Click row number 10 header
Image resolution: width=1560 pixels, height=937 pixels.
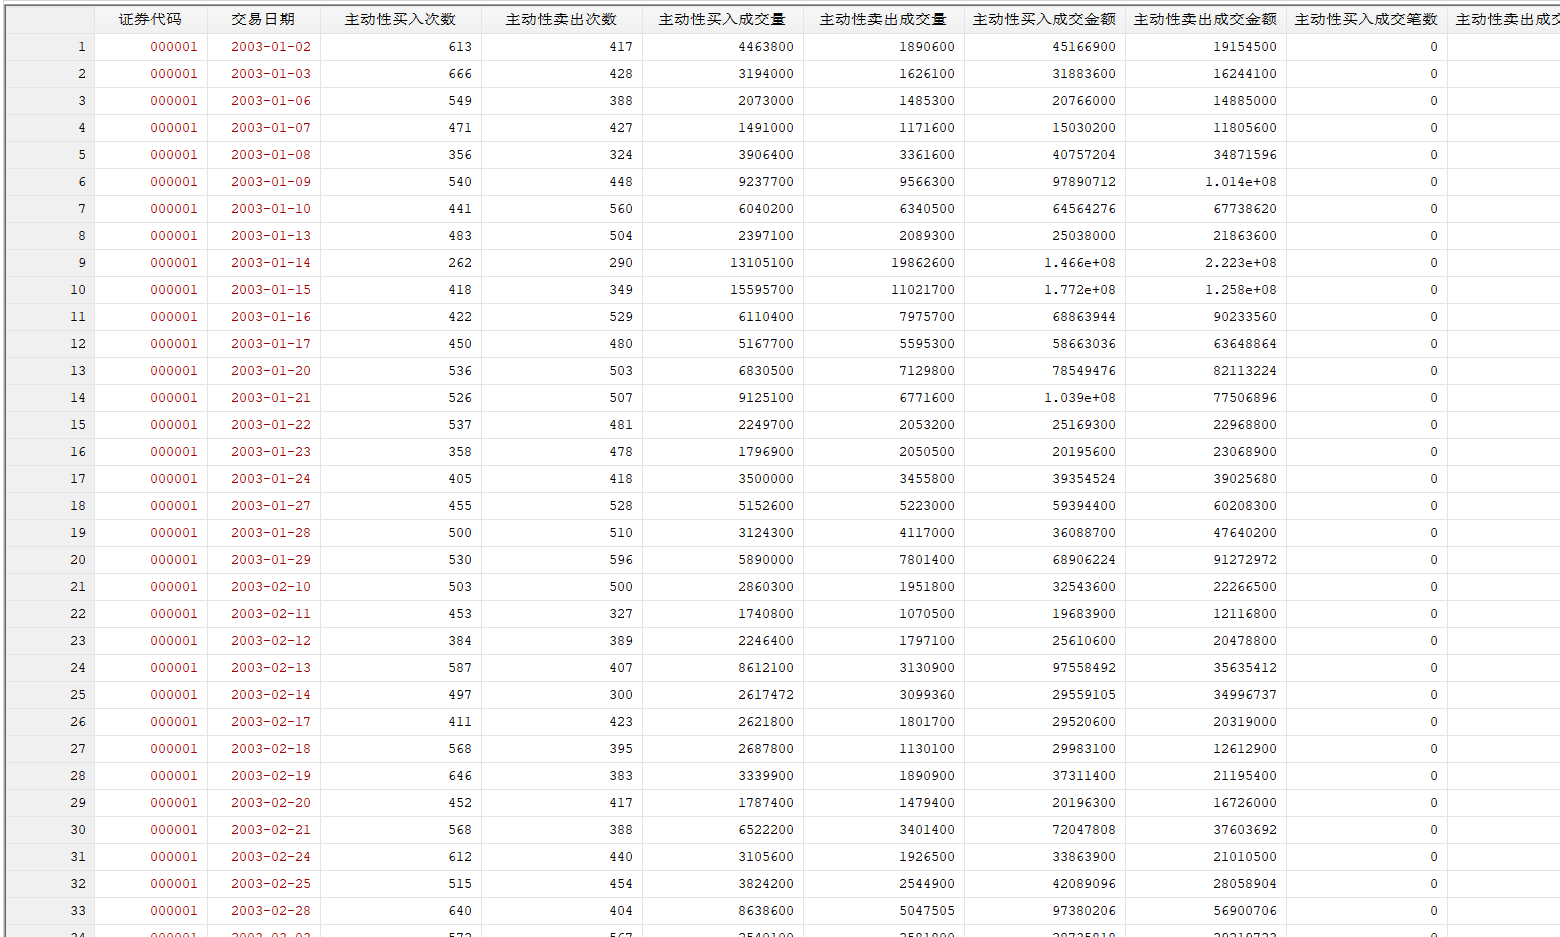pos(50,290)
